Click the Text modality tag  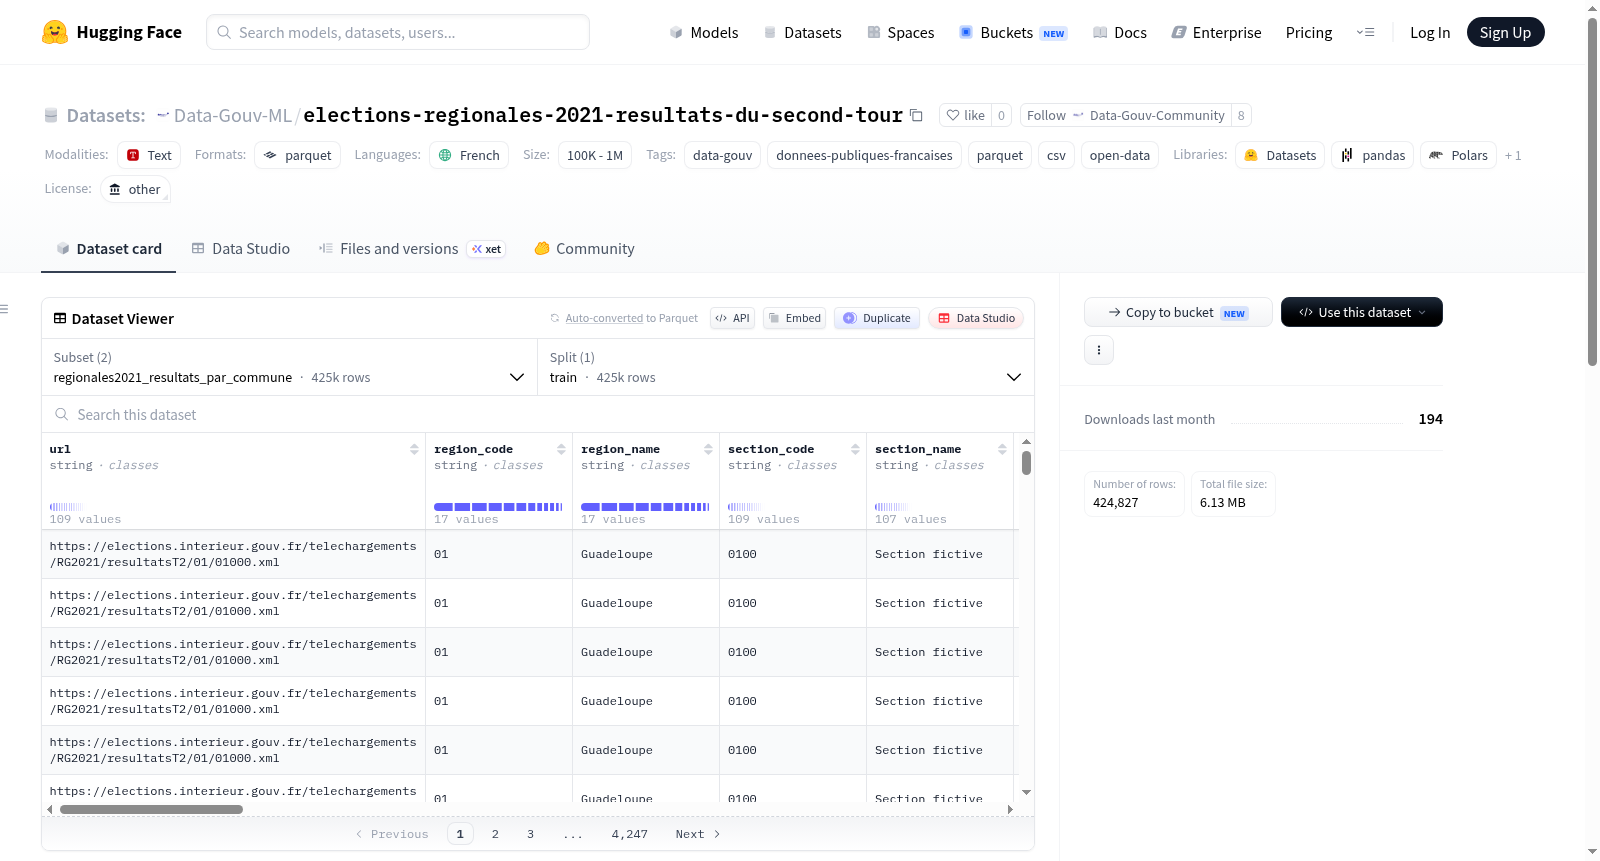[x=149, y=155]
